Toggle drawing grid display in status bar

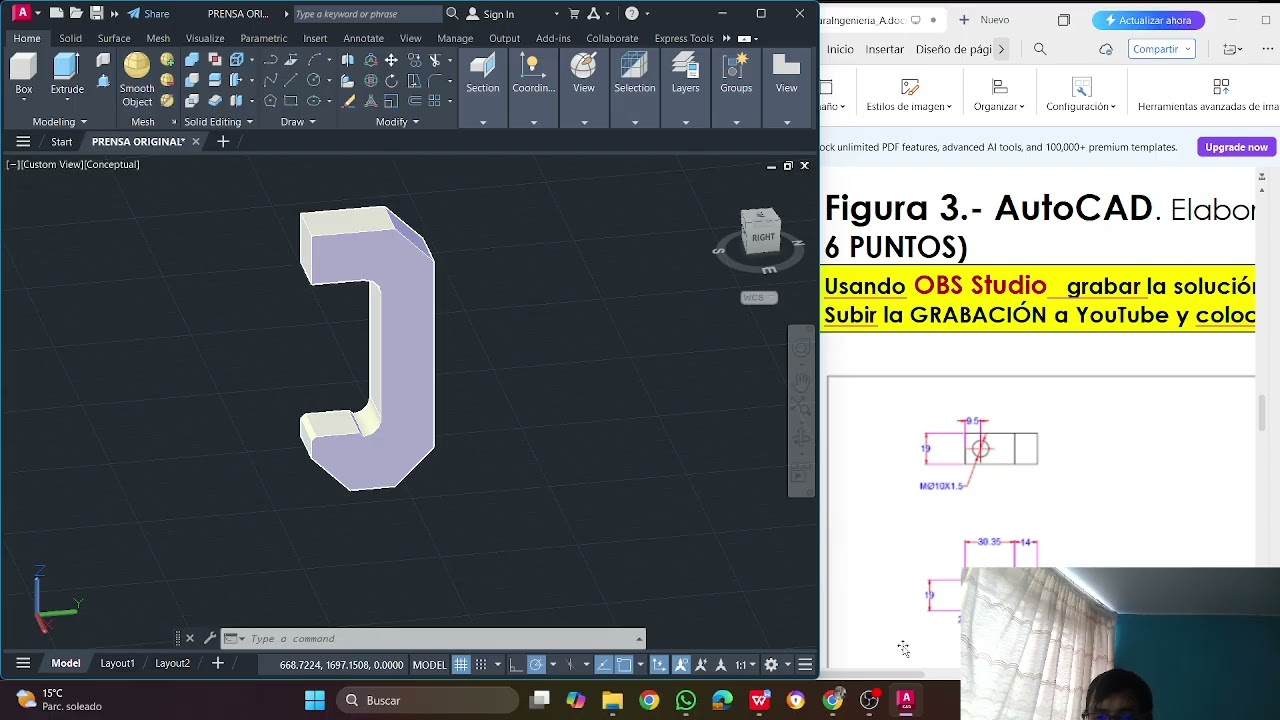pos(461,664)
